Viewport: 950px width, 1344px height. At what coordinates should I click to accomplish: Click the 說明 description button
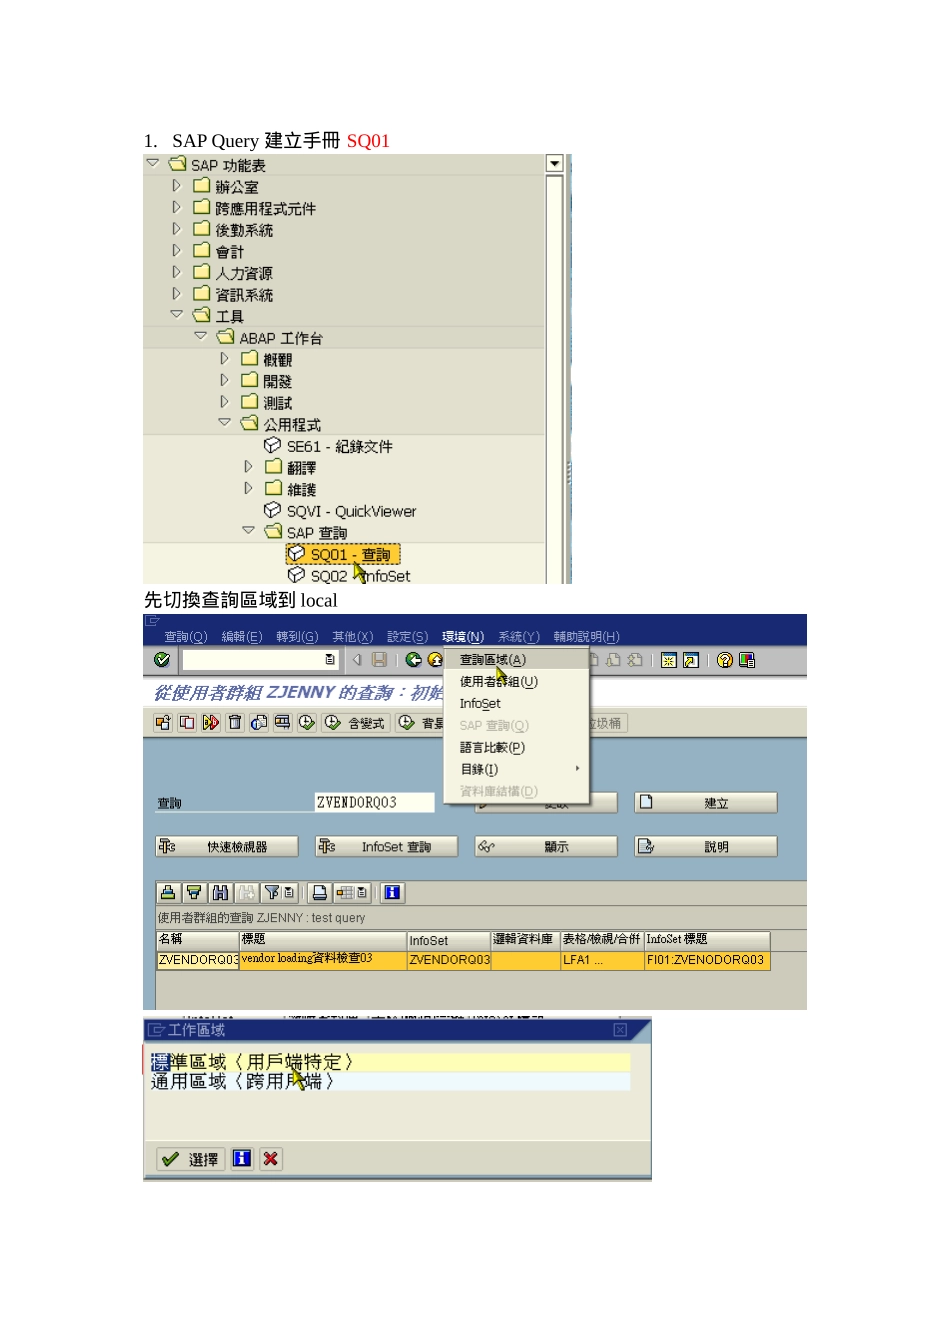coord(706,847)
